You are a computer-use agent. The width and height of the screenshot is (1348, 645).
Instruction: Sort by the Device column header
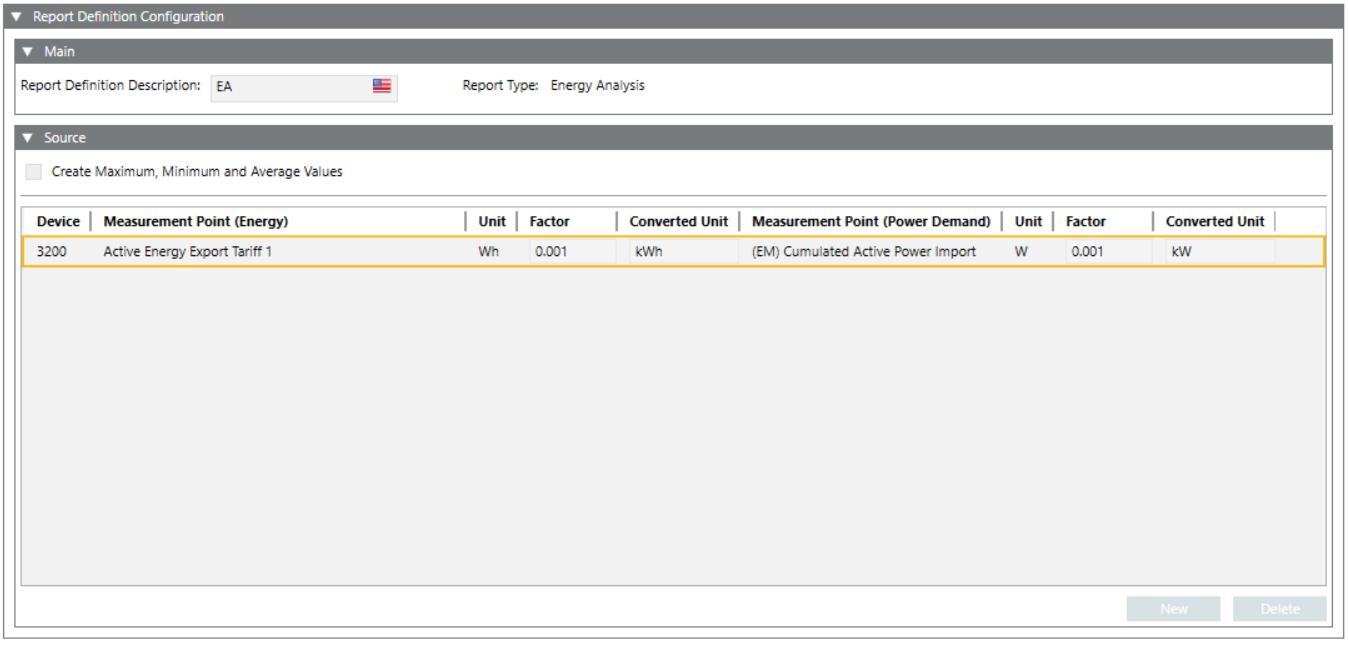coord(58,222)
